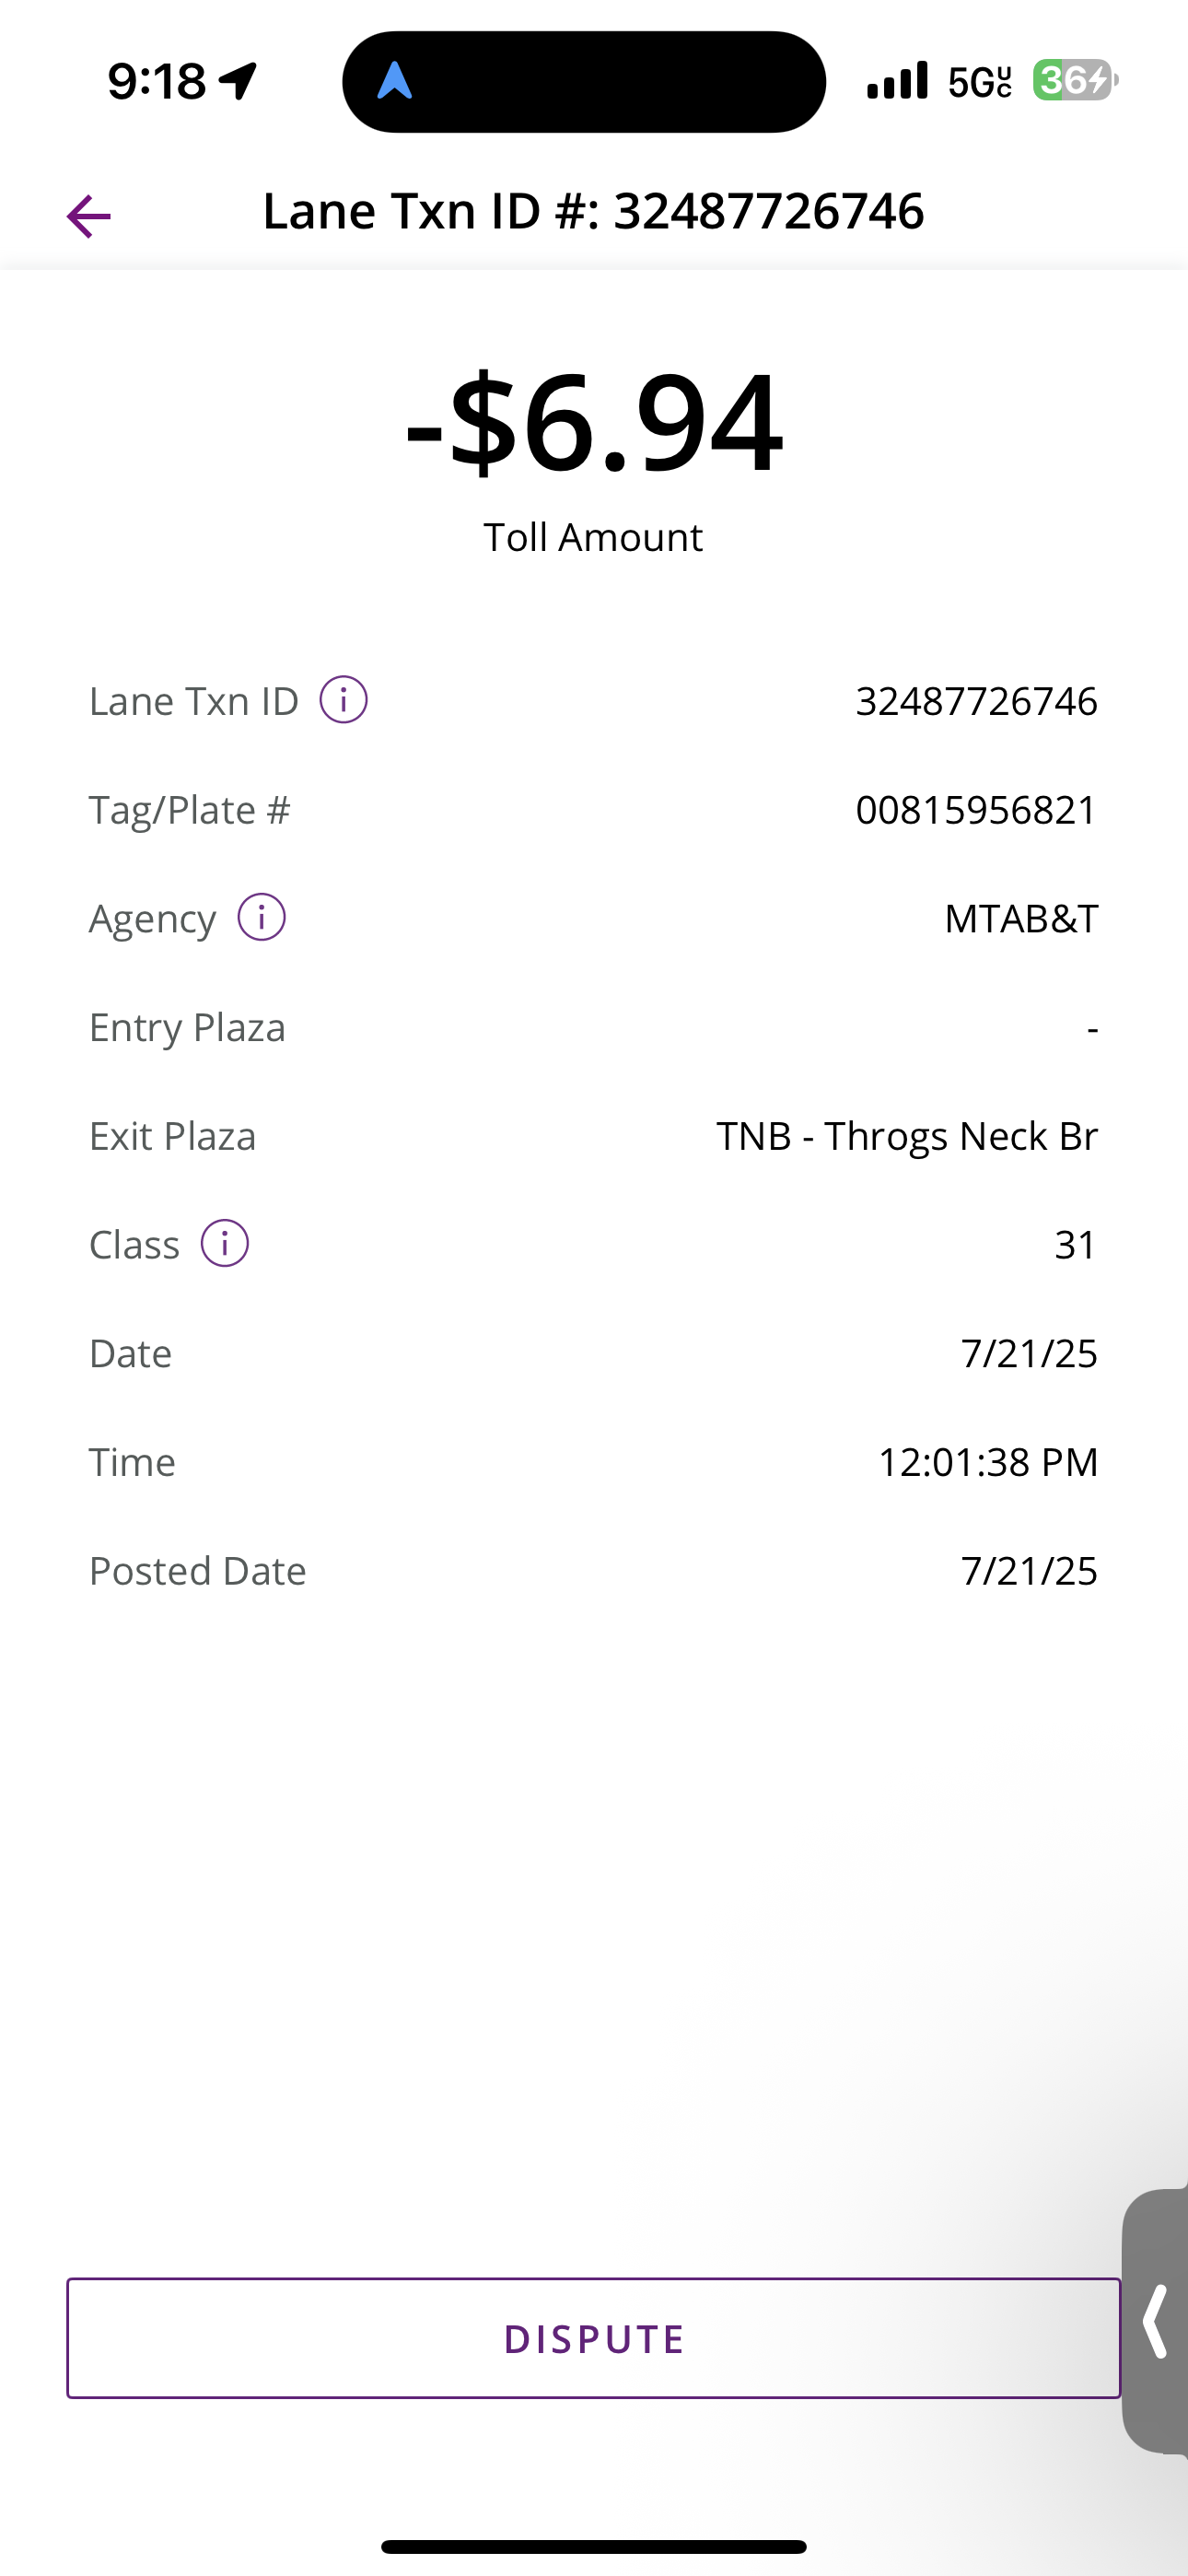Tap the navigation arrow in Dynamic Island
The image size is (1188, 2576).
pyautogui.click(x=395, y=81)
